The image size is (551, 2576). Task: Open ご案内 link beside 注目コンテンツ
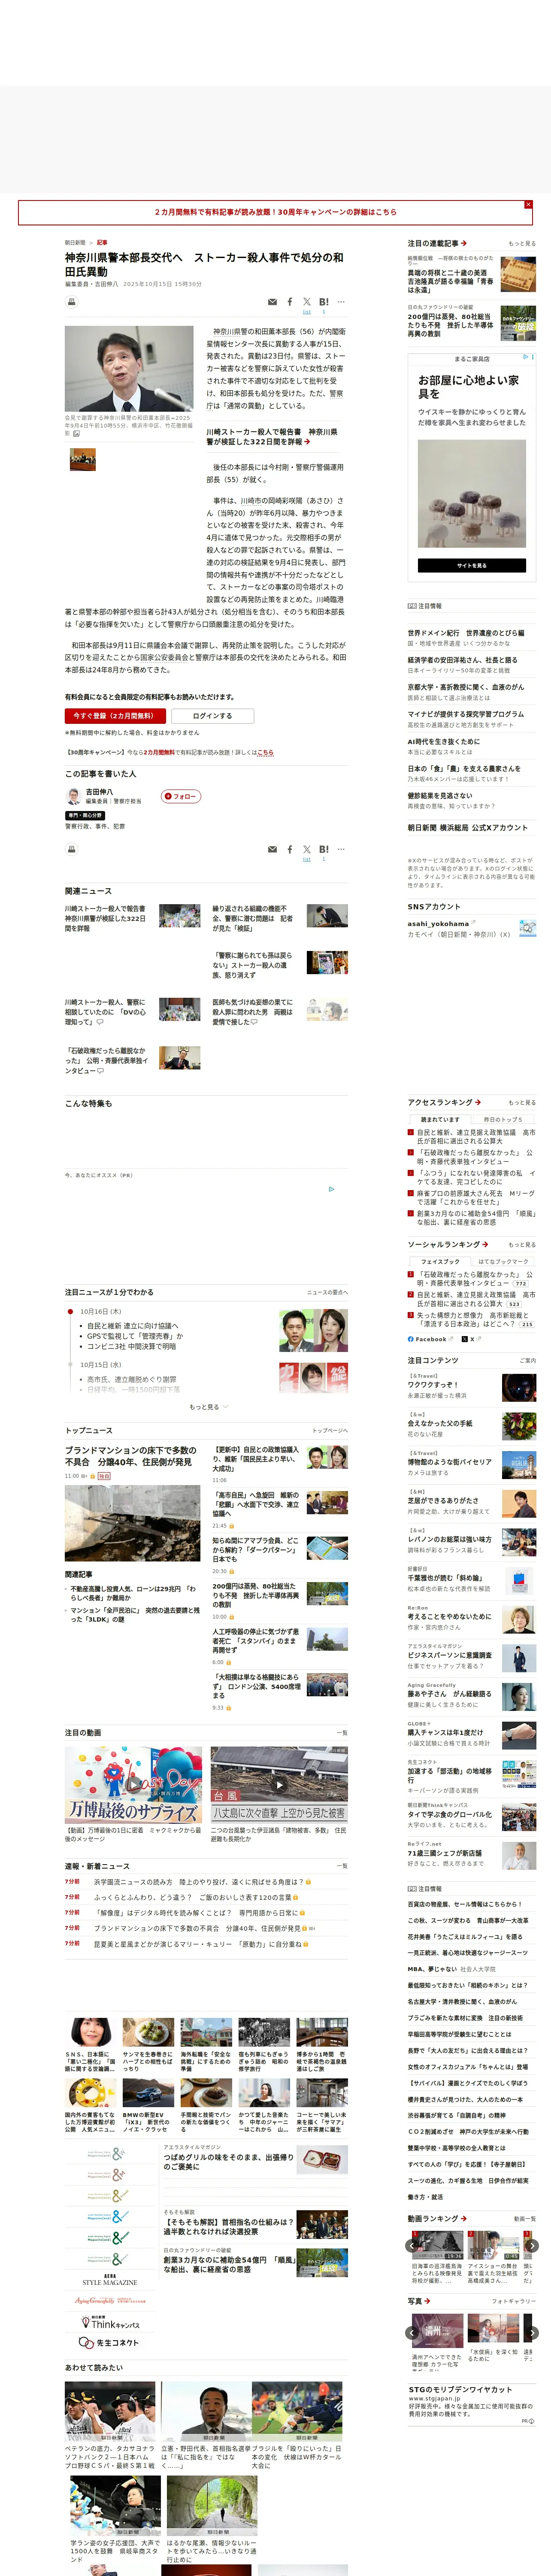(528, 1360)
